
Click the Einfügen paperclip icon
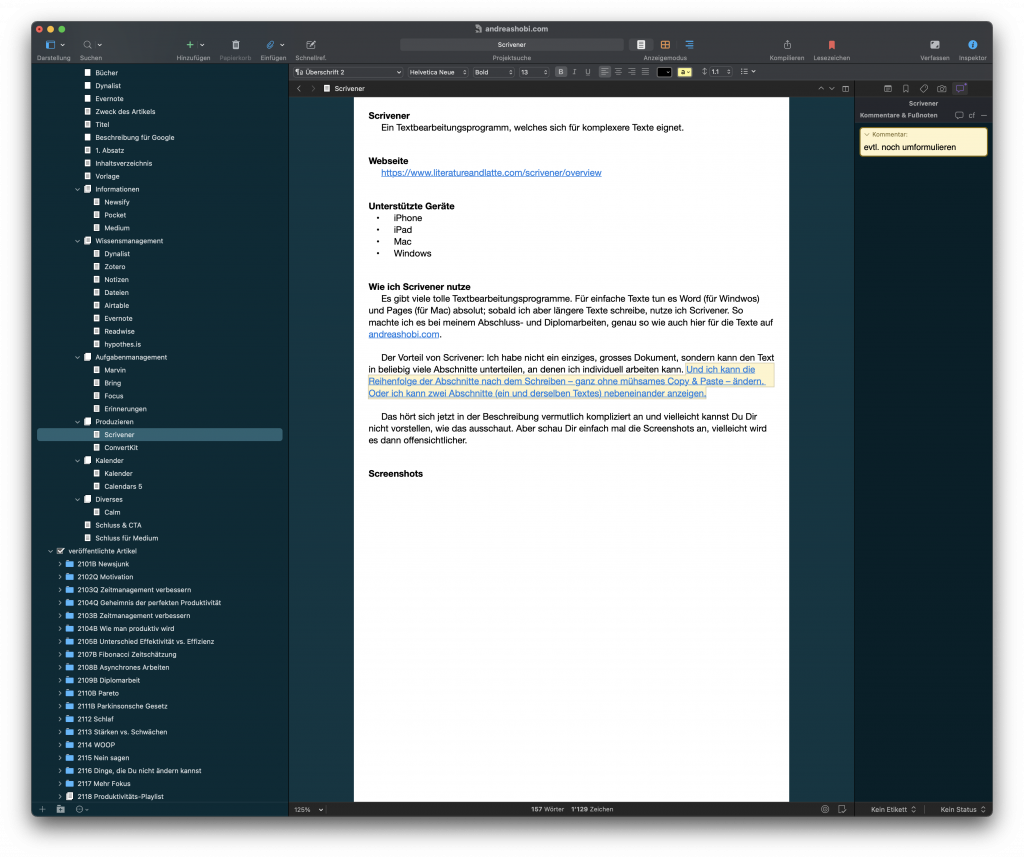(270, 45)
